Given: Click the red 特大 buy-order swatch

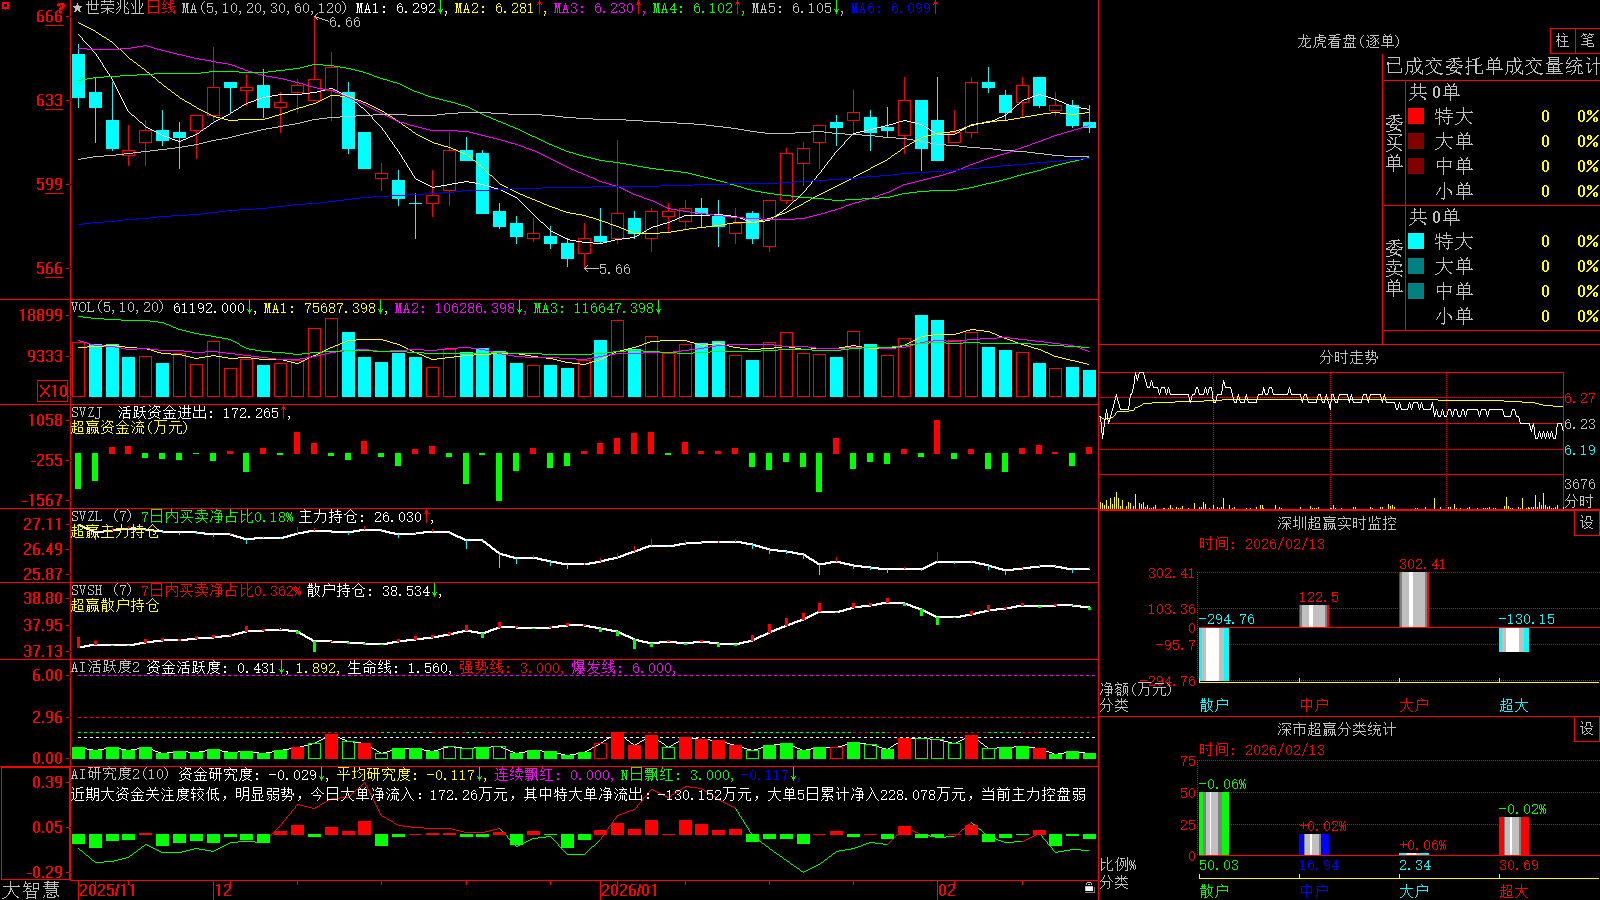Looking at the screenshot, I should point(1416,116).
